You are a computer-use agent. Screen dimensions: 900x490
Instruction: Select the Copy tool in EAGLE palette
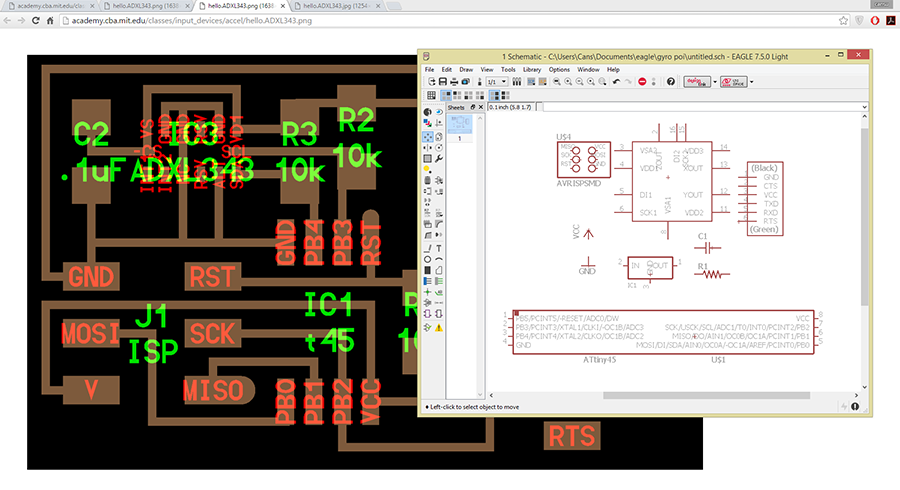coord(439,137)
